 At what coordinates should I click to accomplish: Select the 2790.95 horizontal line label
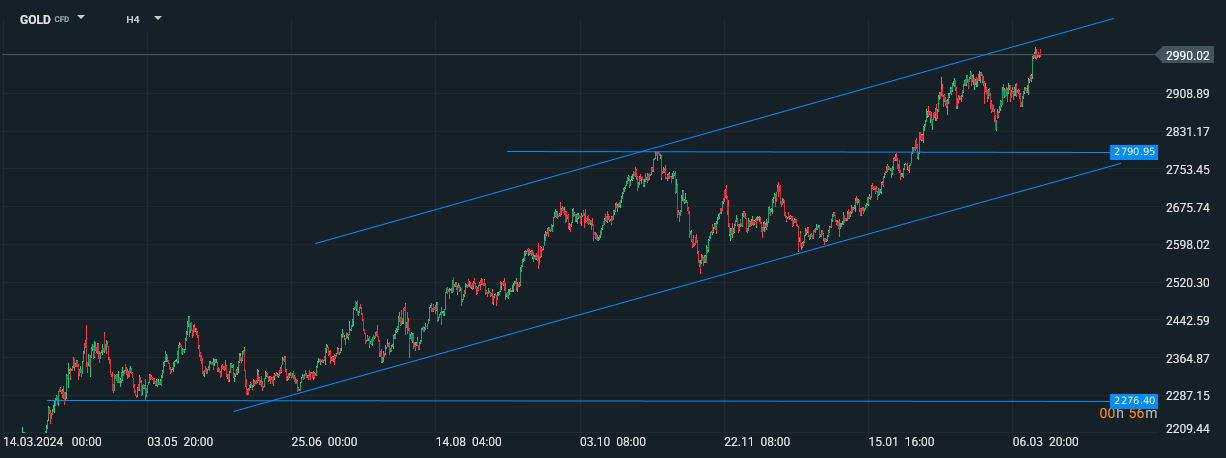pos(1135,152)
